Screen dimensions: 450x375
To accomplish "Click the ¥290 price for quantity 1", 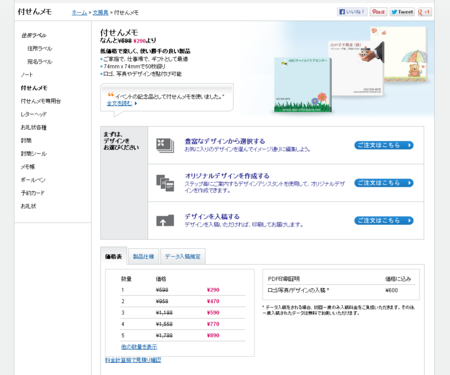I will [213, 290].
